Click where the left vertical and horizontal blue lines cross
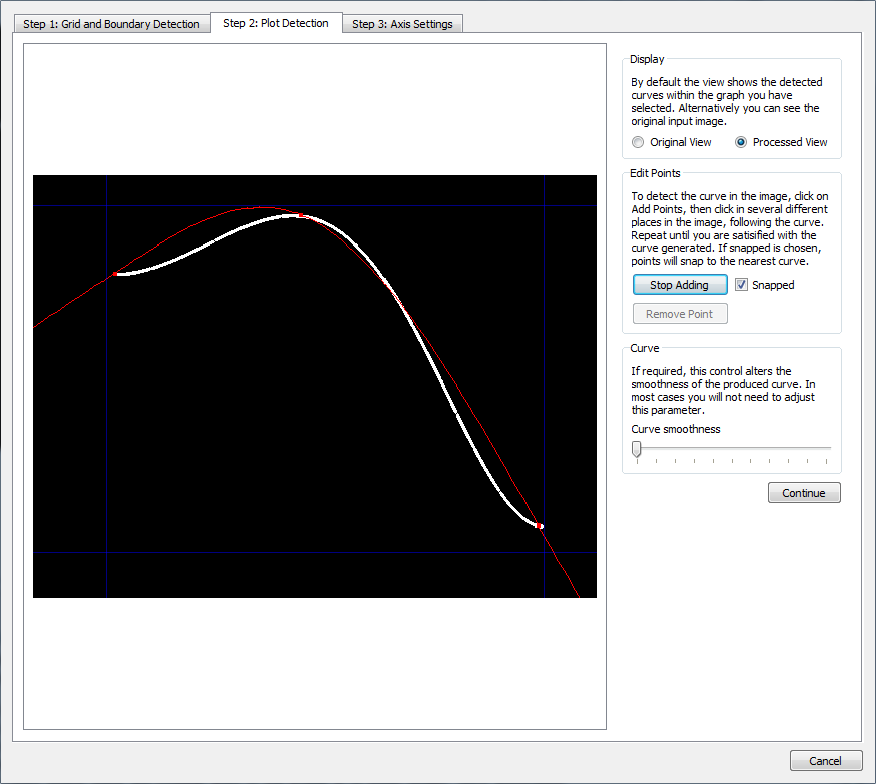The image size is (876, 784). click(106, 552)
